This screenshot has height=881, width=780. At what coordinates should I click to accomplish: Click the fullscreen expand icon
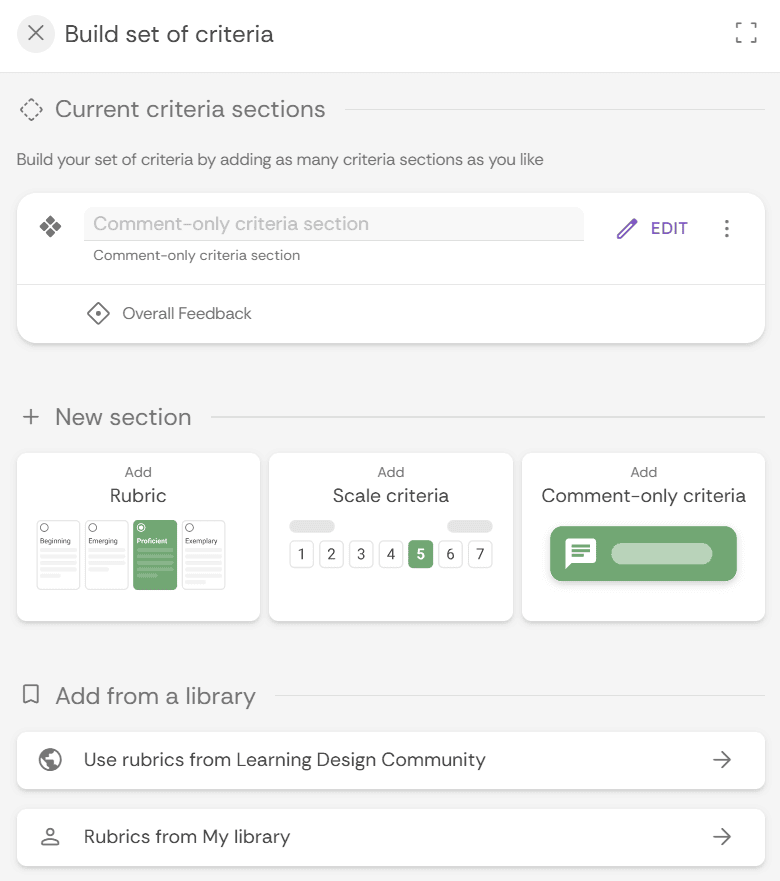pyautogui.click(x=746, y=32)
